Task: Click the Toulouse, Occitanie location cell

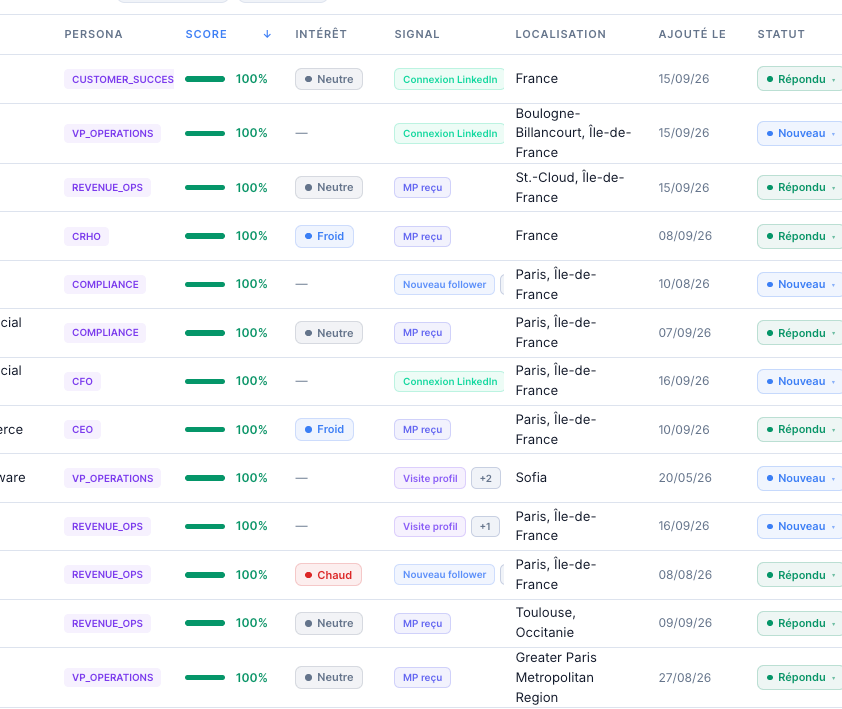Action: 546,623
